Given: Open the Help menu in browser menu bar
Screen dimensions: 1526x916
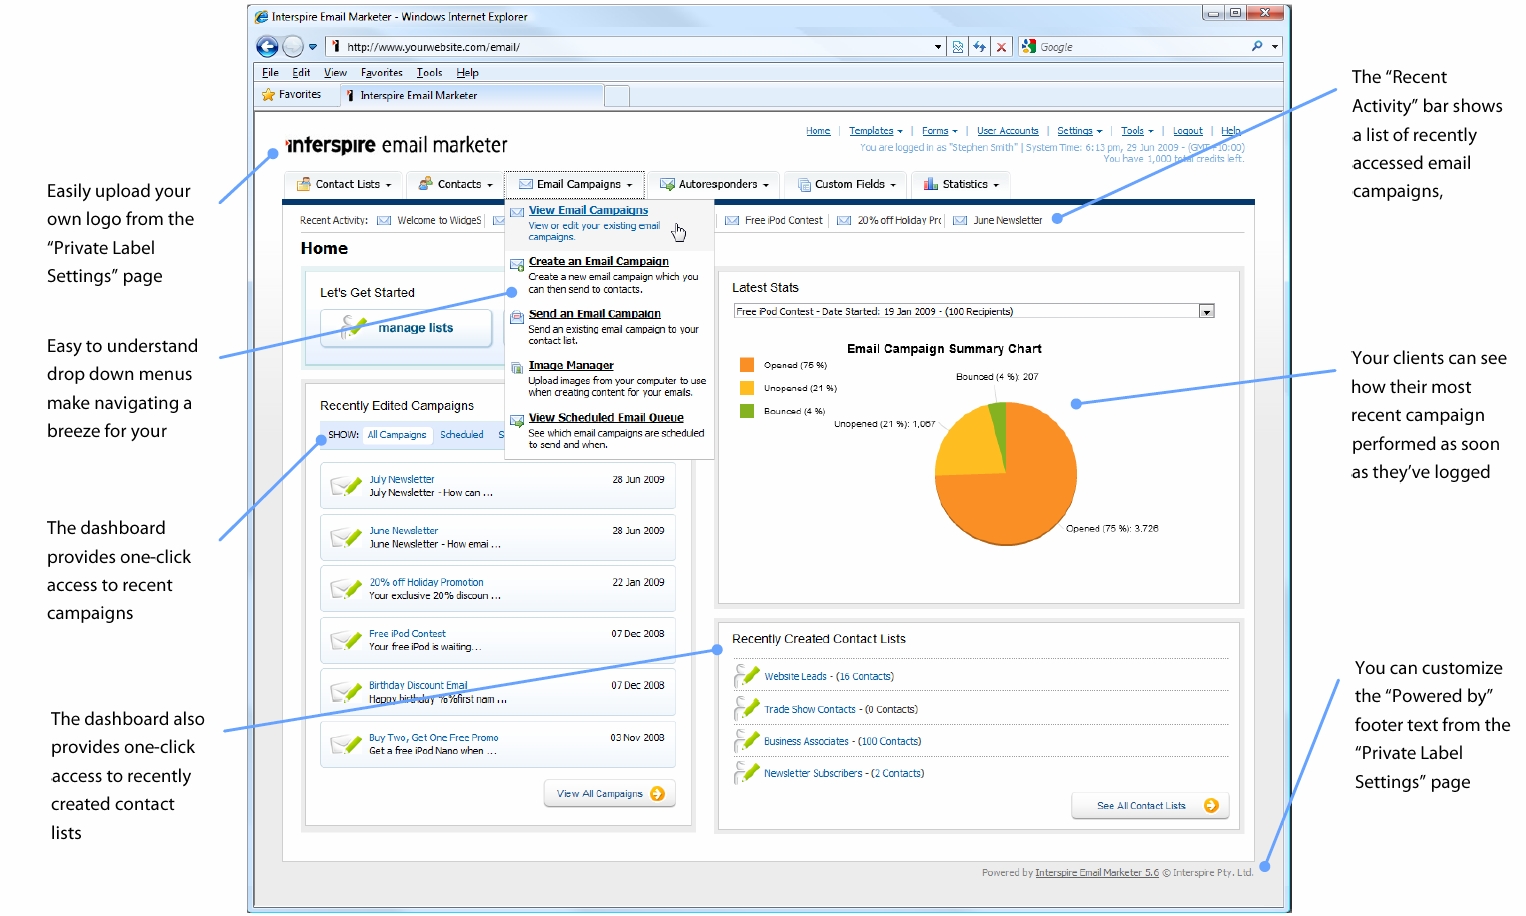Looking at the screenshot, I should (467, 73).
